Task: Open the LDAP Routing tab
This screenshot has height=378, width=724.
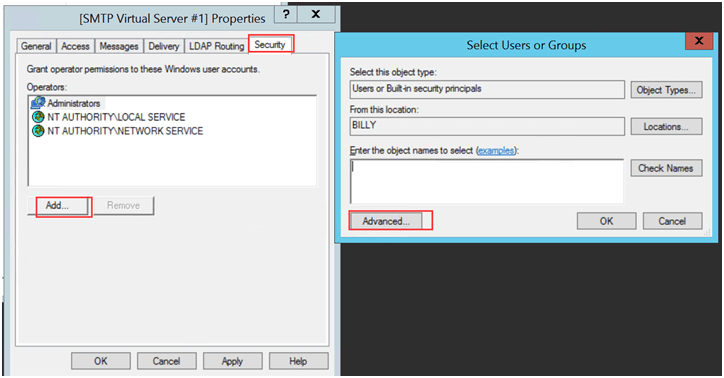Action: click(217, 46)
